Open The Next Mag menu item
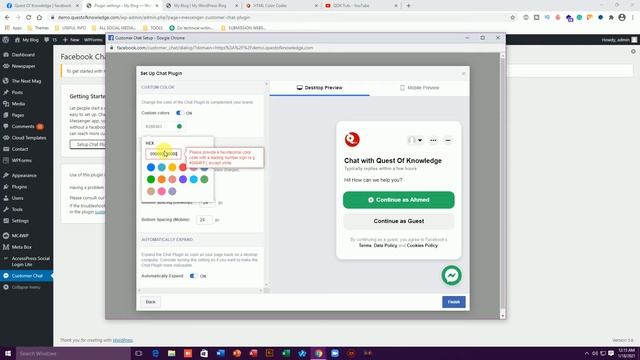Screen dimensions: 640x360 pyautogui.click(x=27, y=81)
